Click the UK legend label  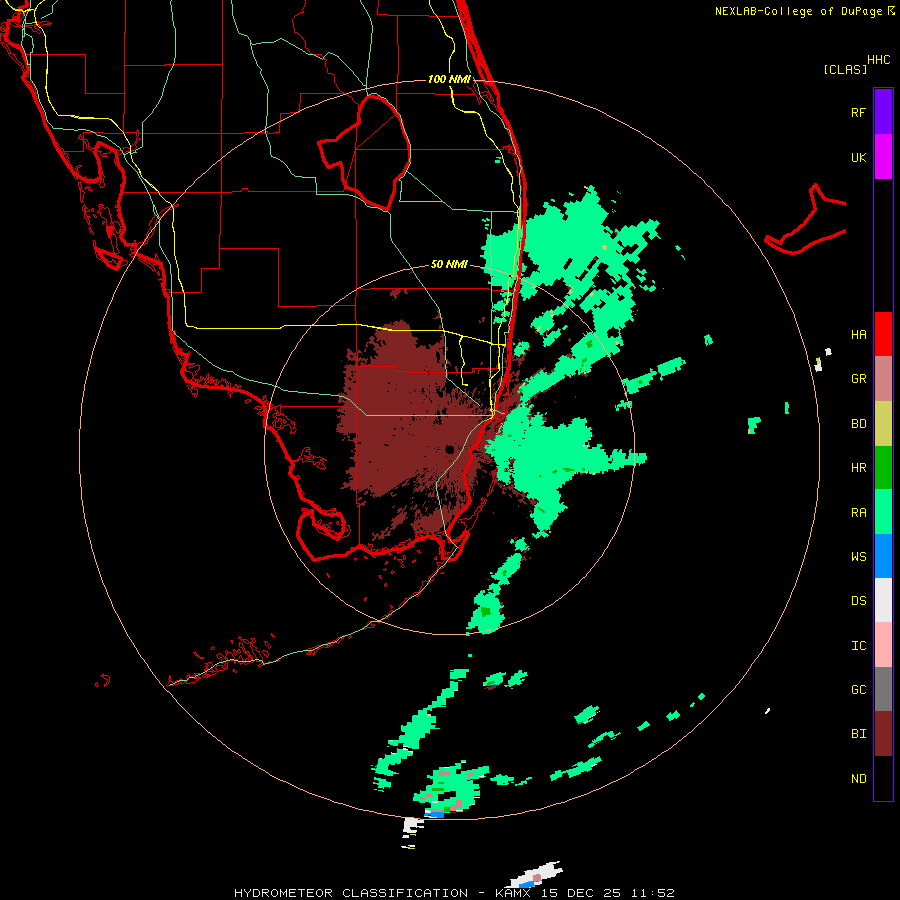[858, 157]
